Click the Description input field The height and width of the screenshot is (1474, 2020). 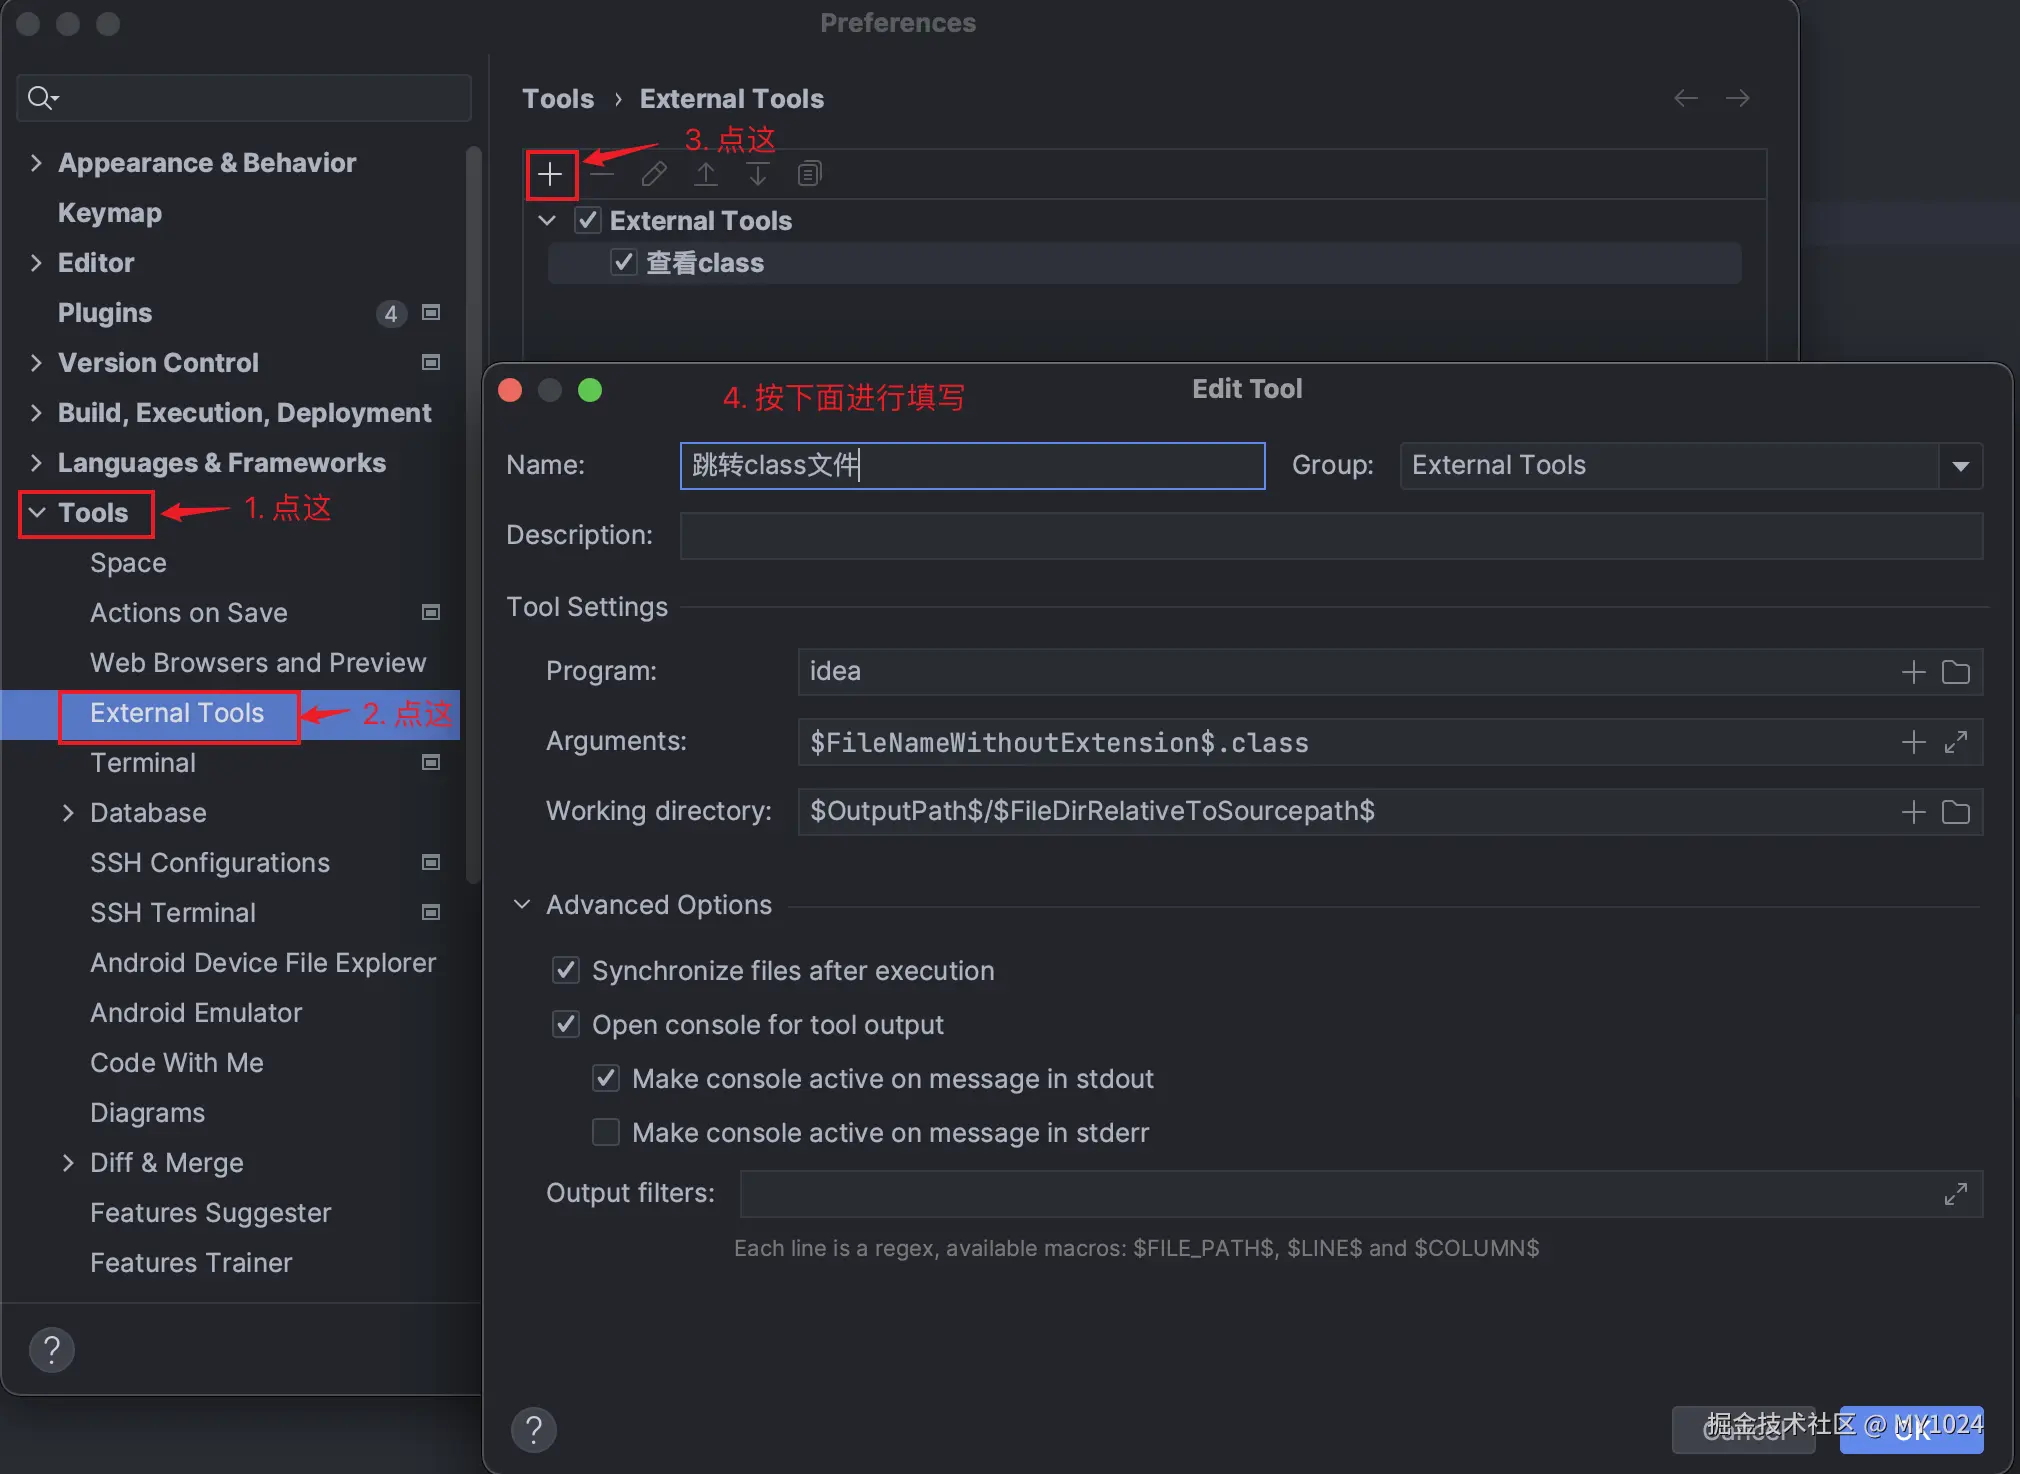1330,536
